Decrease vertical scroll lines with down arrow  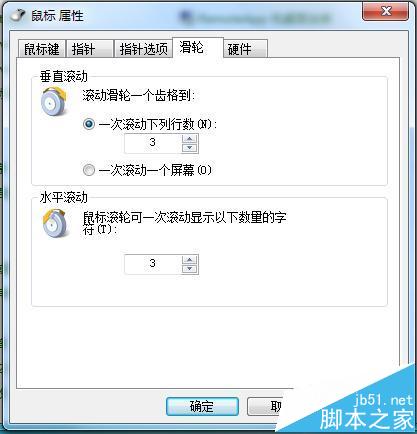point(190,148)
